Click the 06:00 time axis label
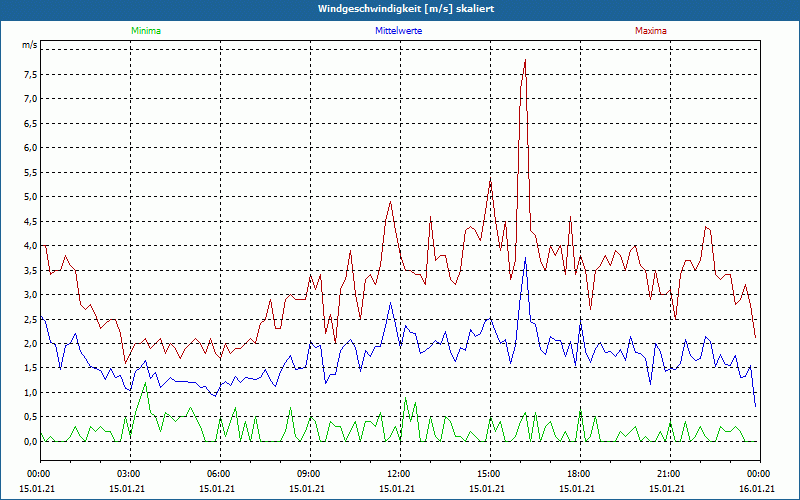This screenshot has height=500, width=800. click(x=220, y=473)
